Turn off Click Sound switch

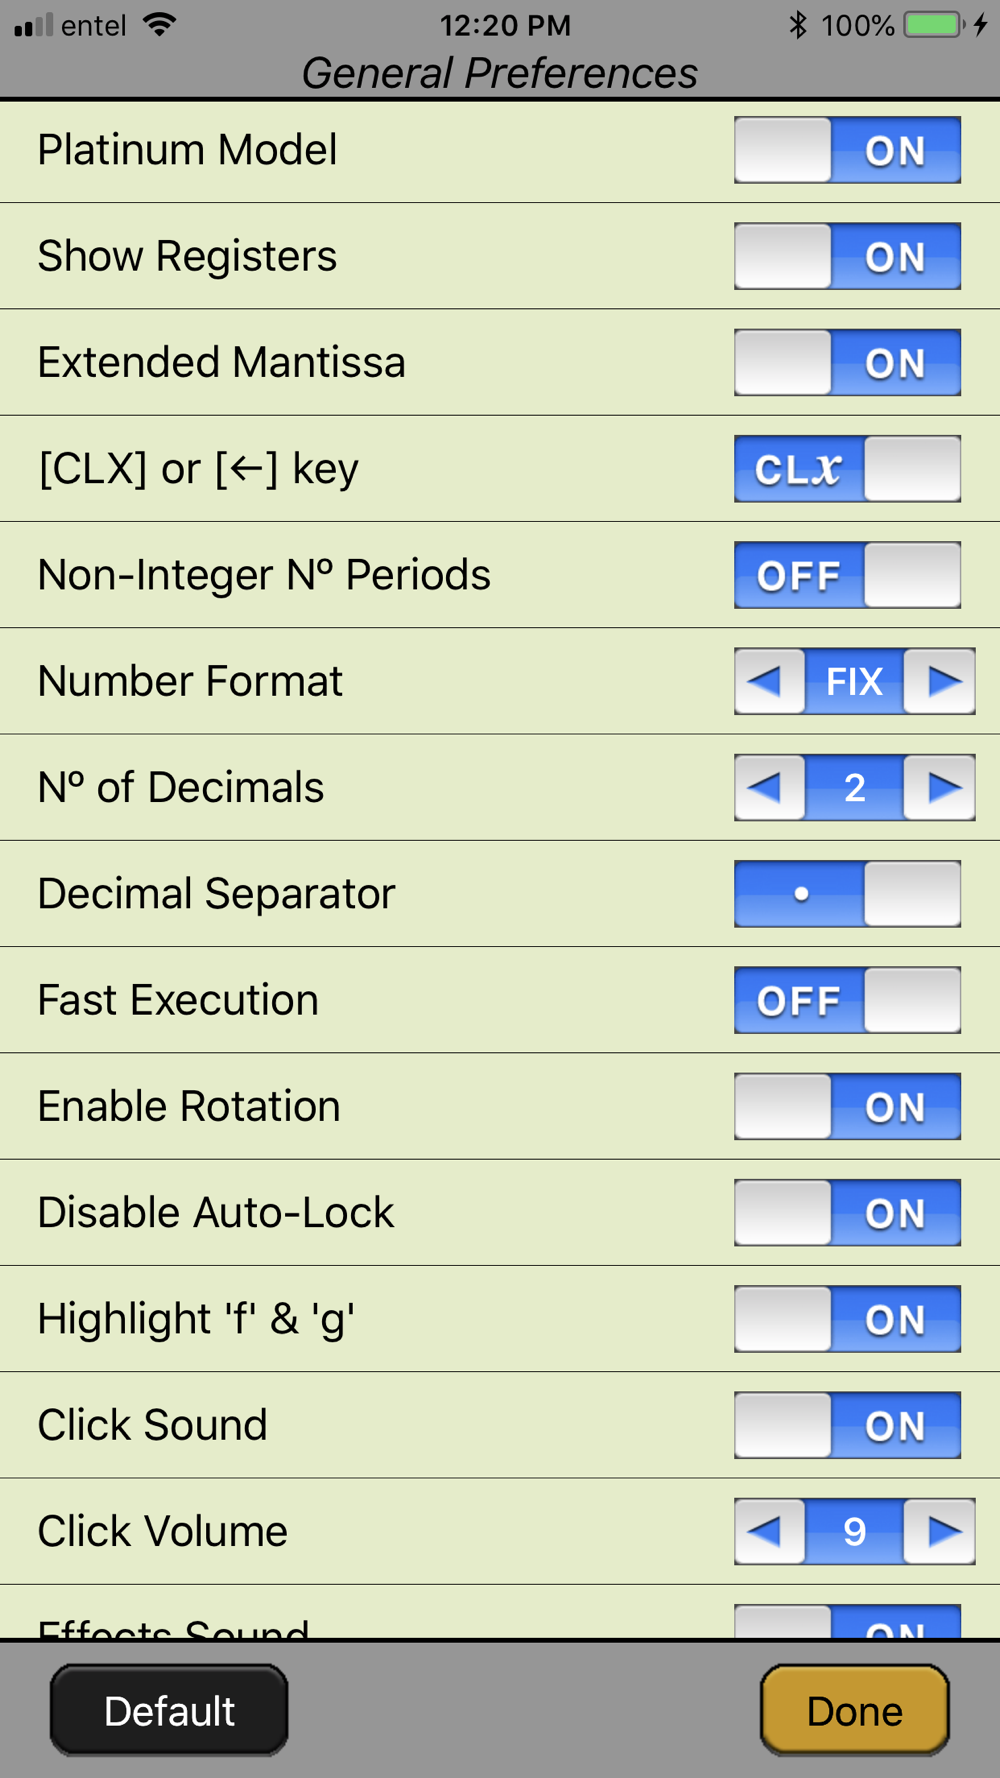tap(847, 1425)
